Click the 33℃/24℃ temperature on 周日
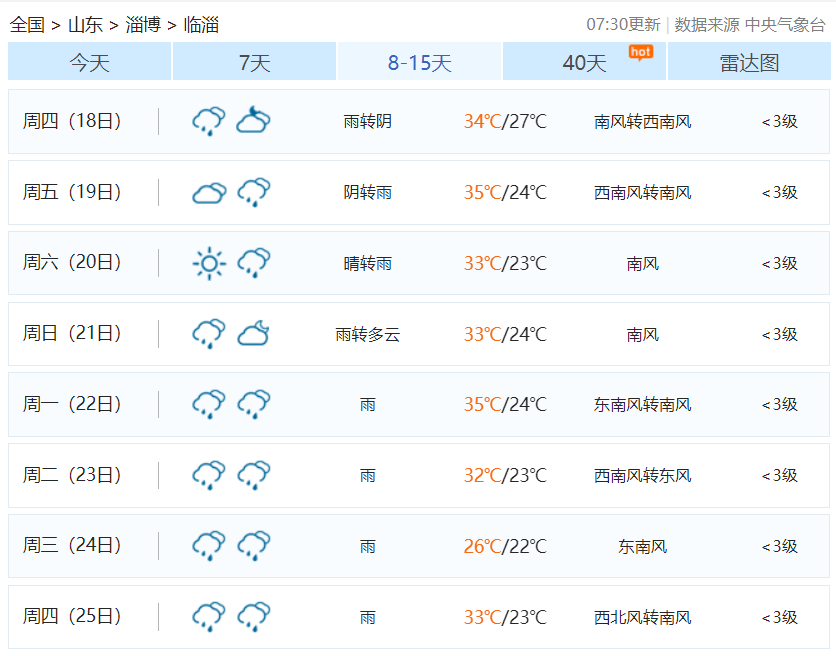 (x=505, y=334)
